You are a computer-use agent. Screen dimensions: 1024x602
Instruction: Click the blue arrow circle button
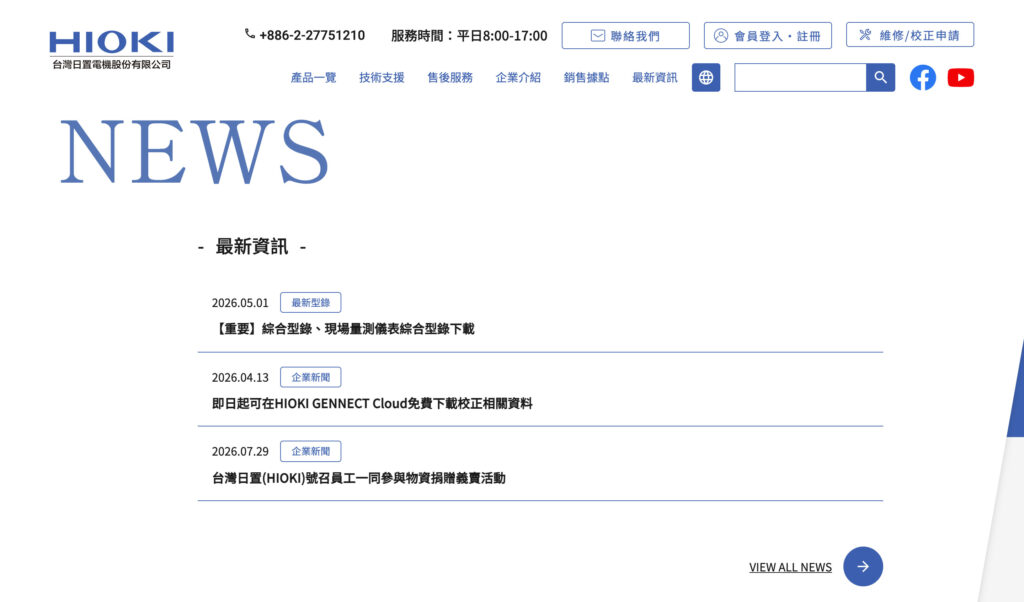(863, 566)
